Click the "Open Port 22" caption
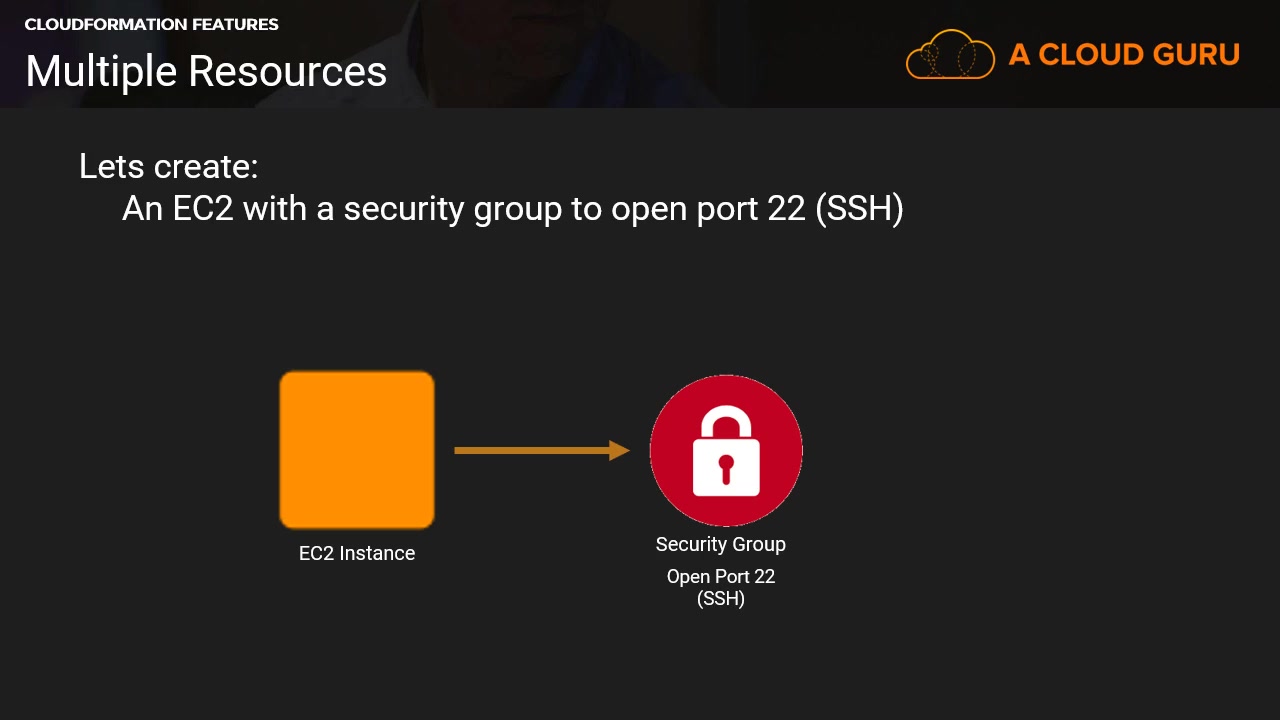 tap(720, 576)
